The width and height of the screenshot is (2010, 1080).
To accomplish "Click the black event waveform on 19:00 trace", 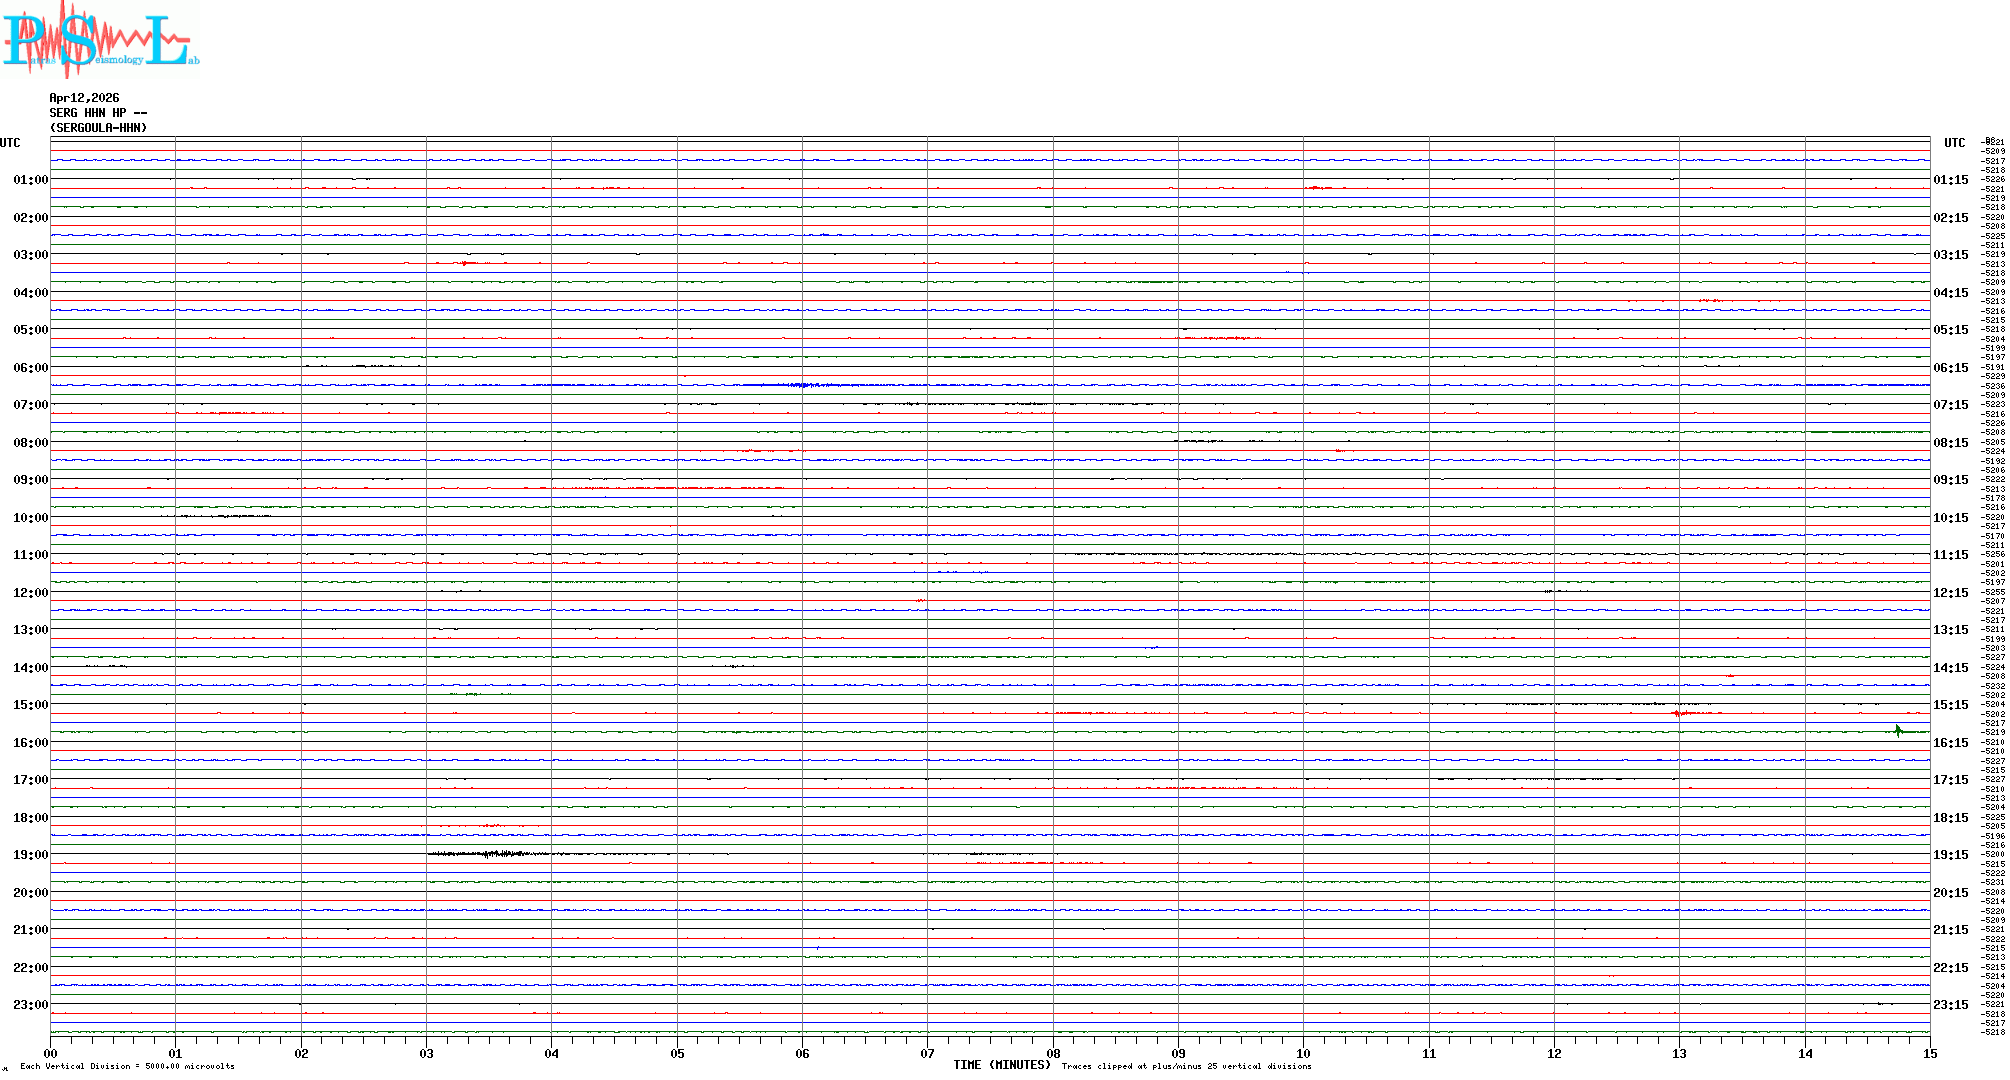I will (x=490, y=854).
